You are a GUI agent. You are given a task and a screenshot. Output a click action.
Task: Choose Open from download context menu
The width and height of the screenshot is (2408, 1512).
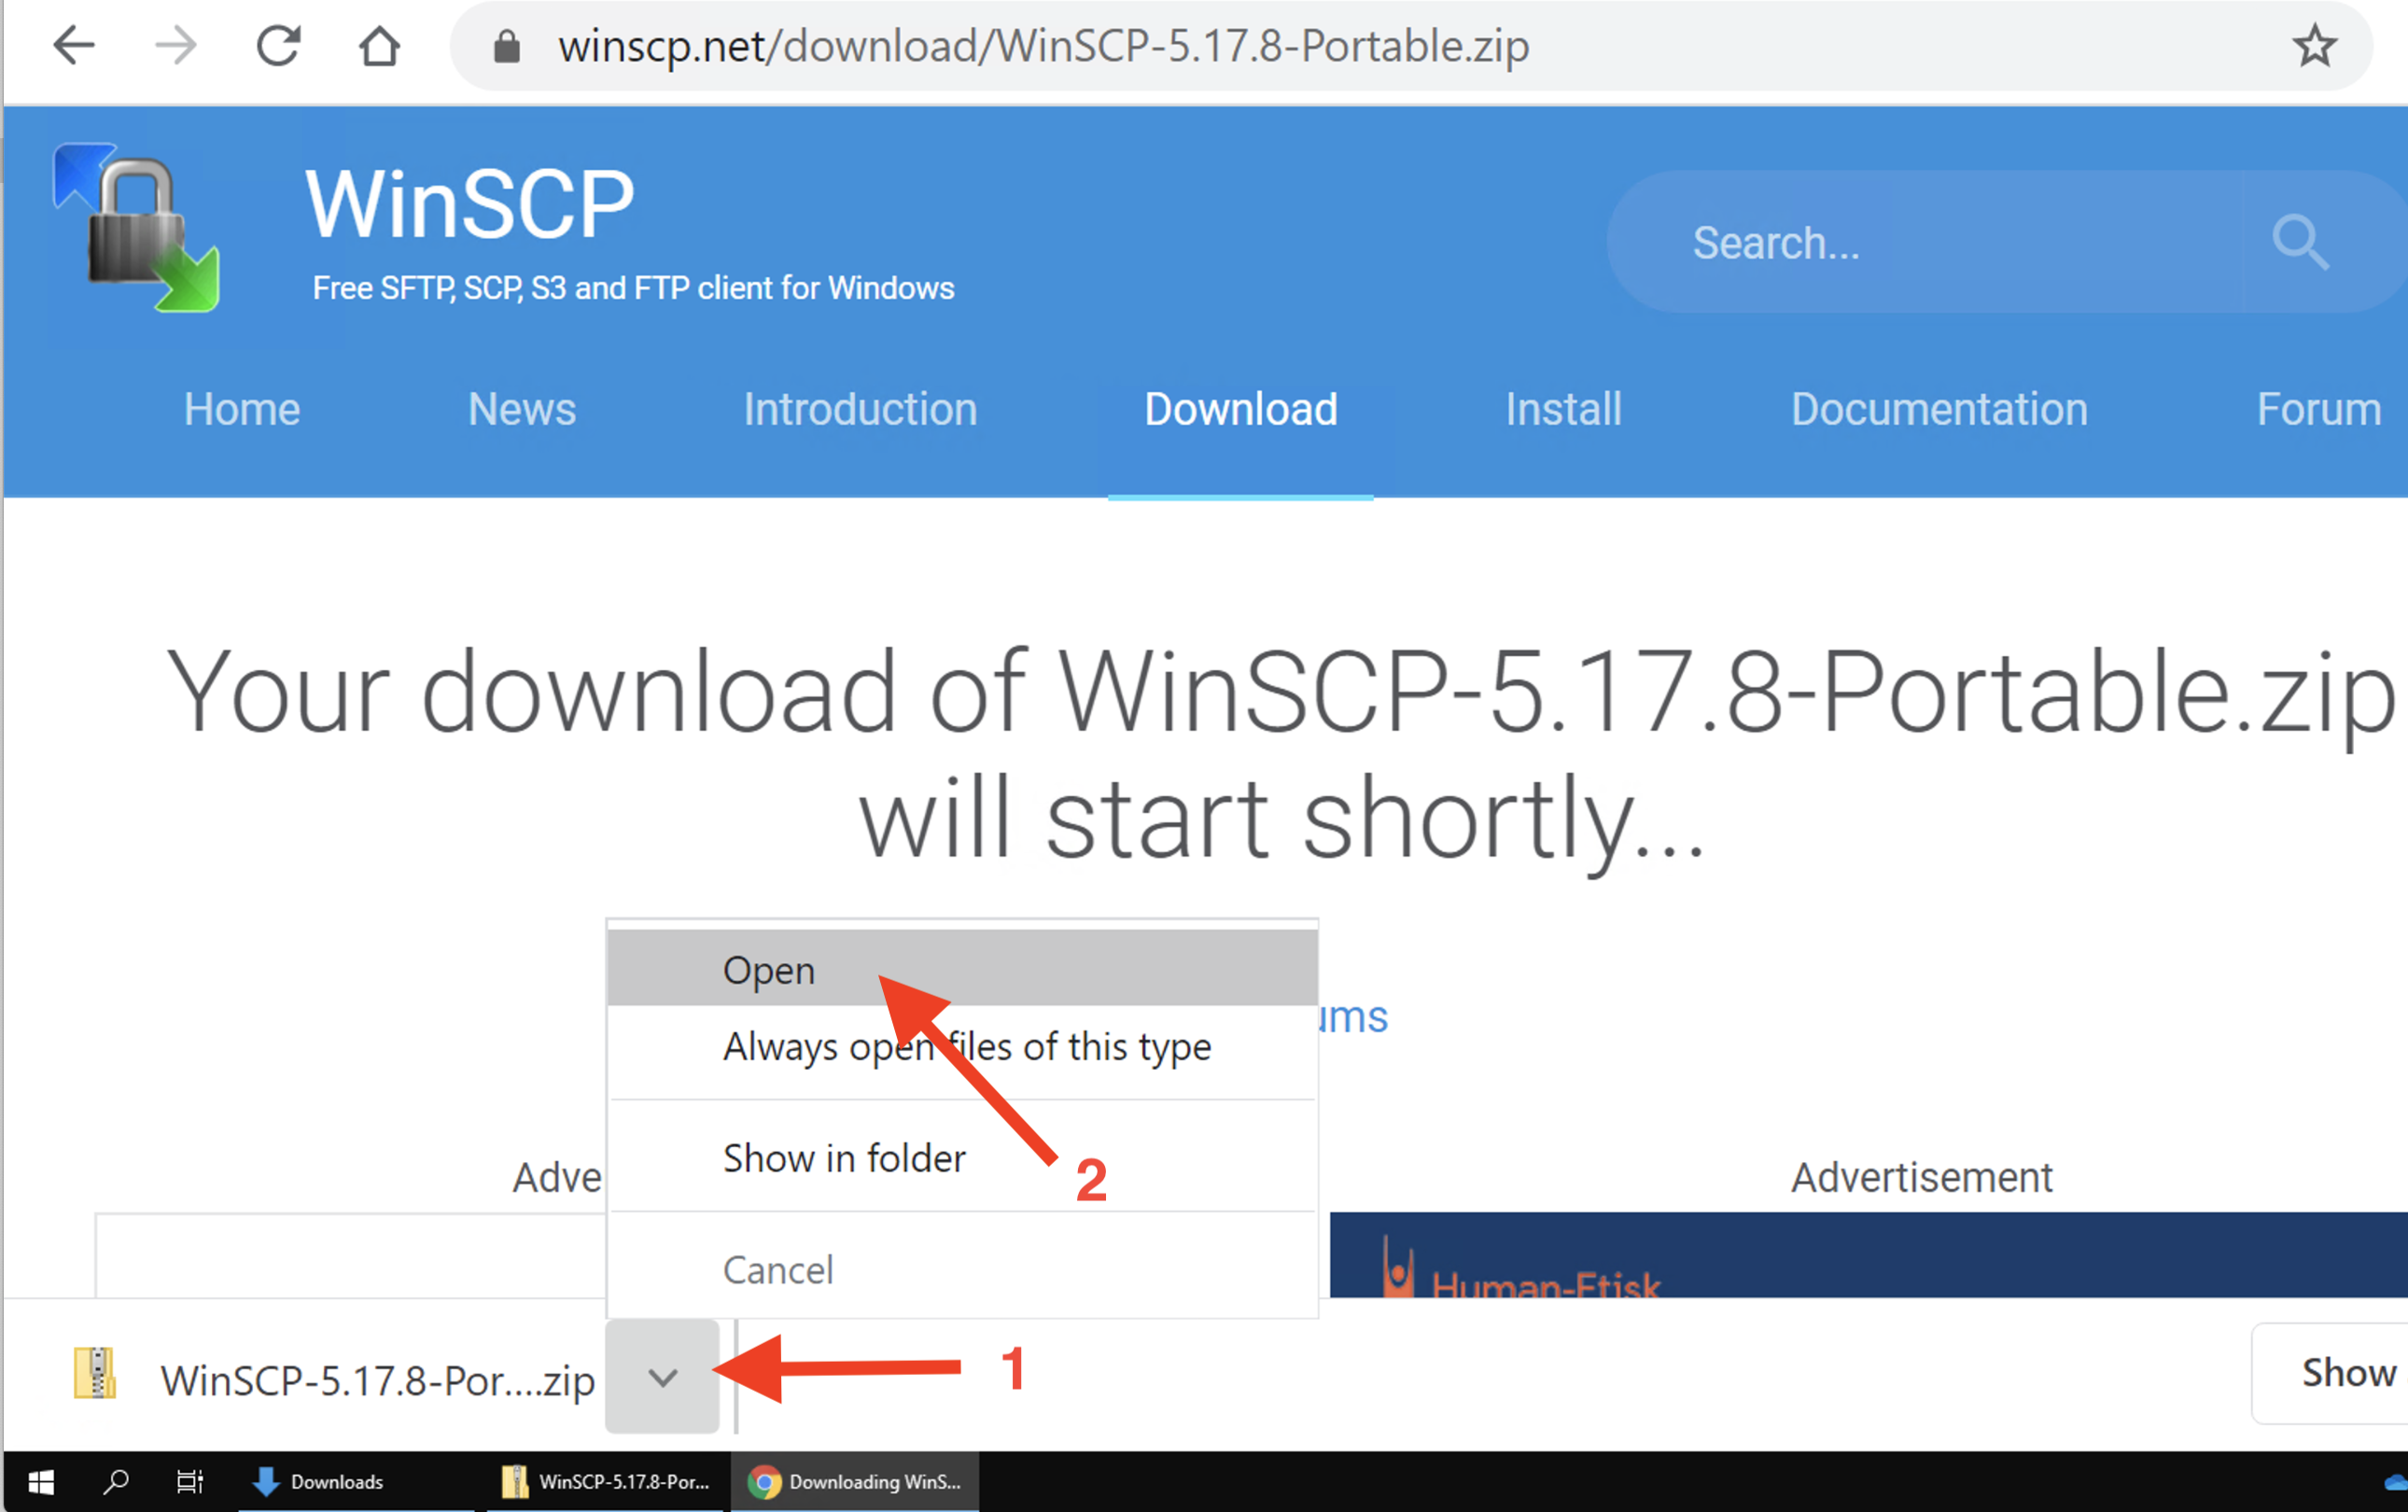coord(769,970)
